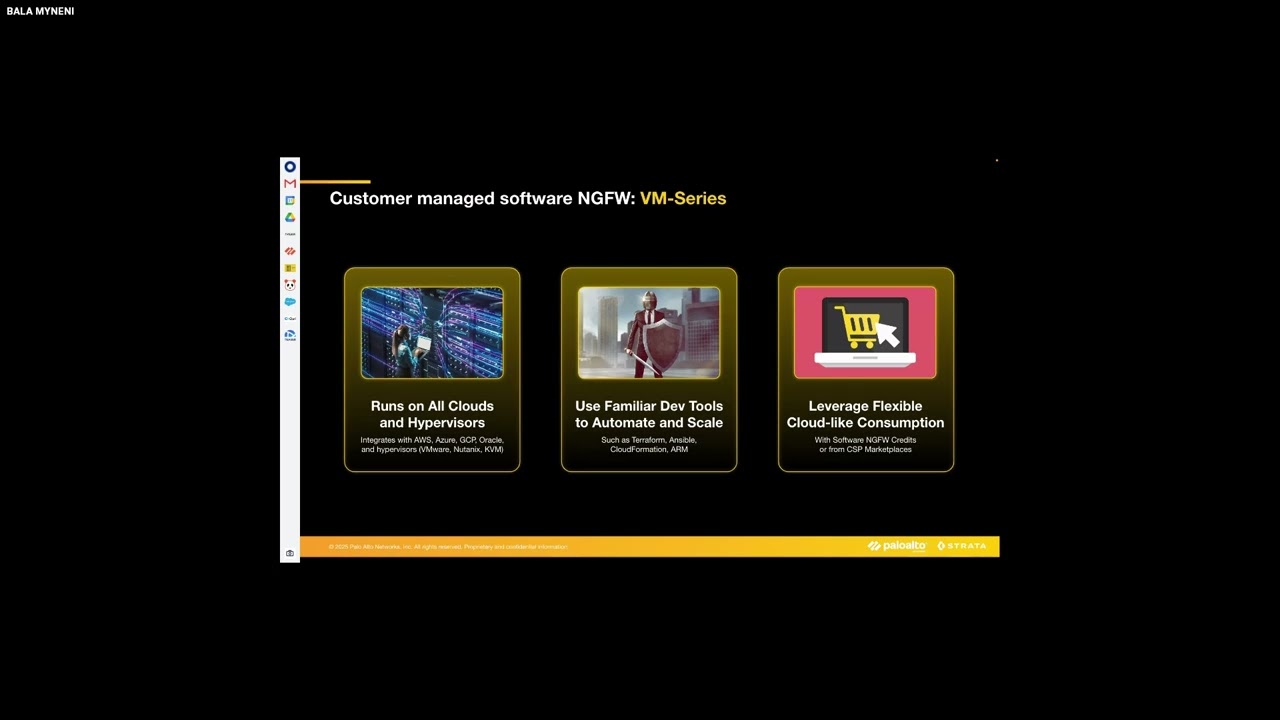Click the paloalto logo in footer
Image resolution: width=1280 pixels, height=720 pixels.
[897, 546]
